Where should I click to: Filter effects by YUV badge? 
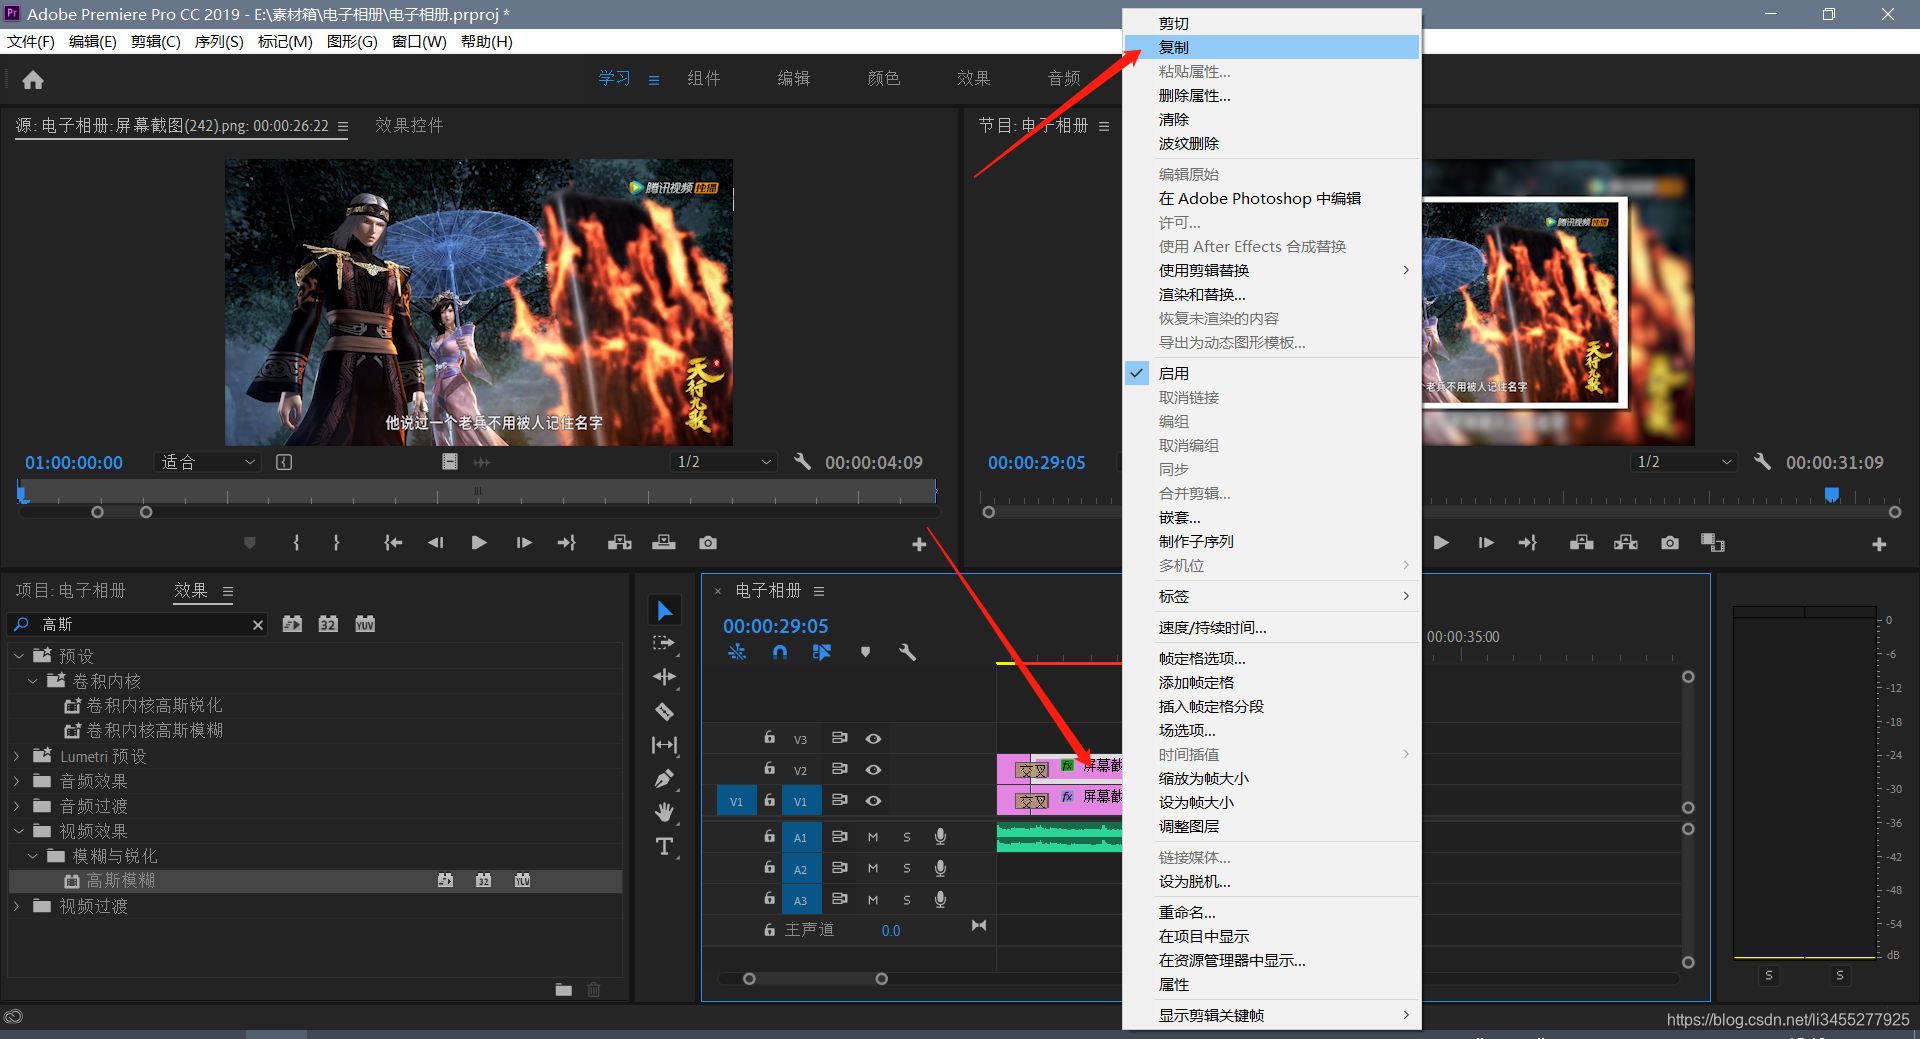pyautogui.click(x=365, y=624)
